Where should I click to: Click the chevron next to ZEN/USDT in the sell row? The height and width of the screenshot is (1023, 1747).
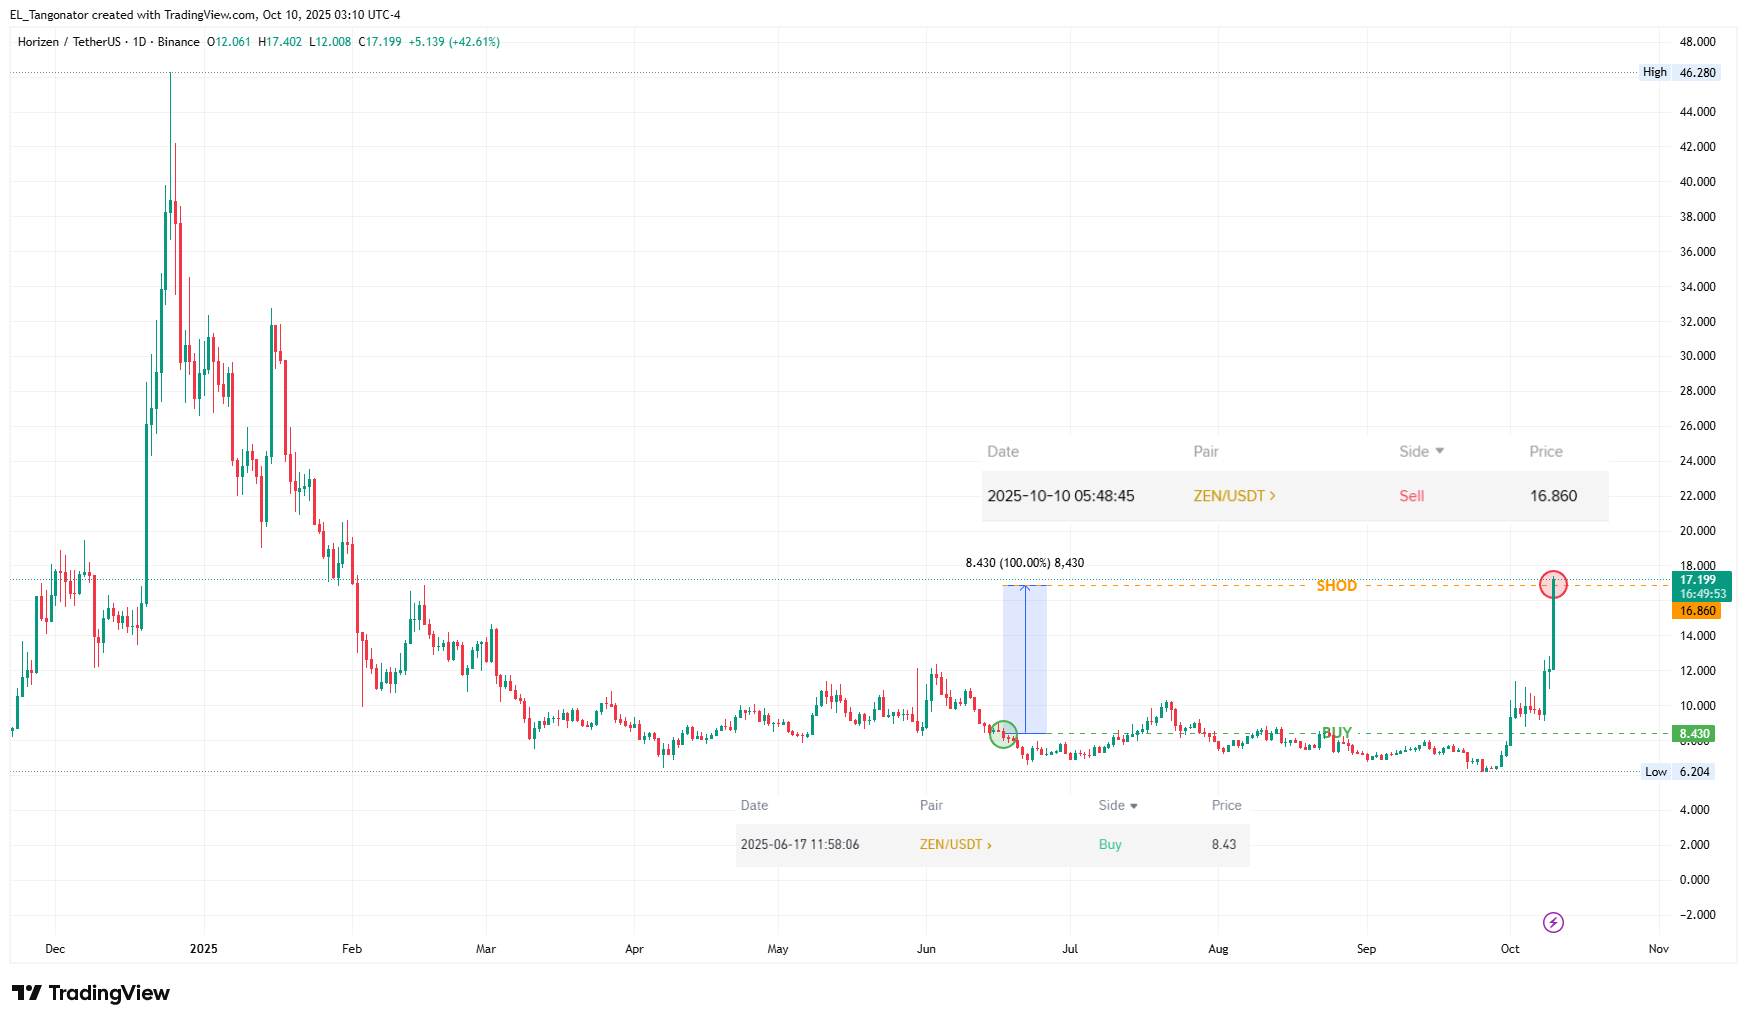pos(1272,495)
